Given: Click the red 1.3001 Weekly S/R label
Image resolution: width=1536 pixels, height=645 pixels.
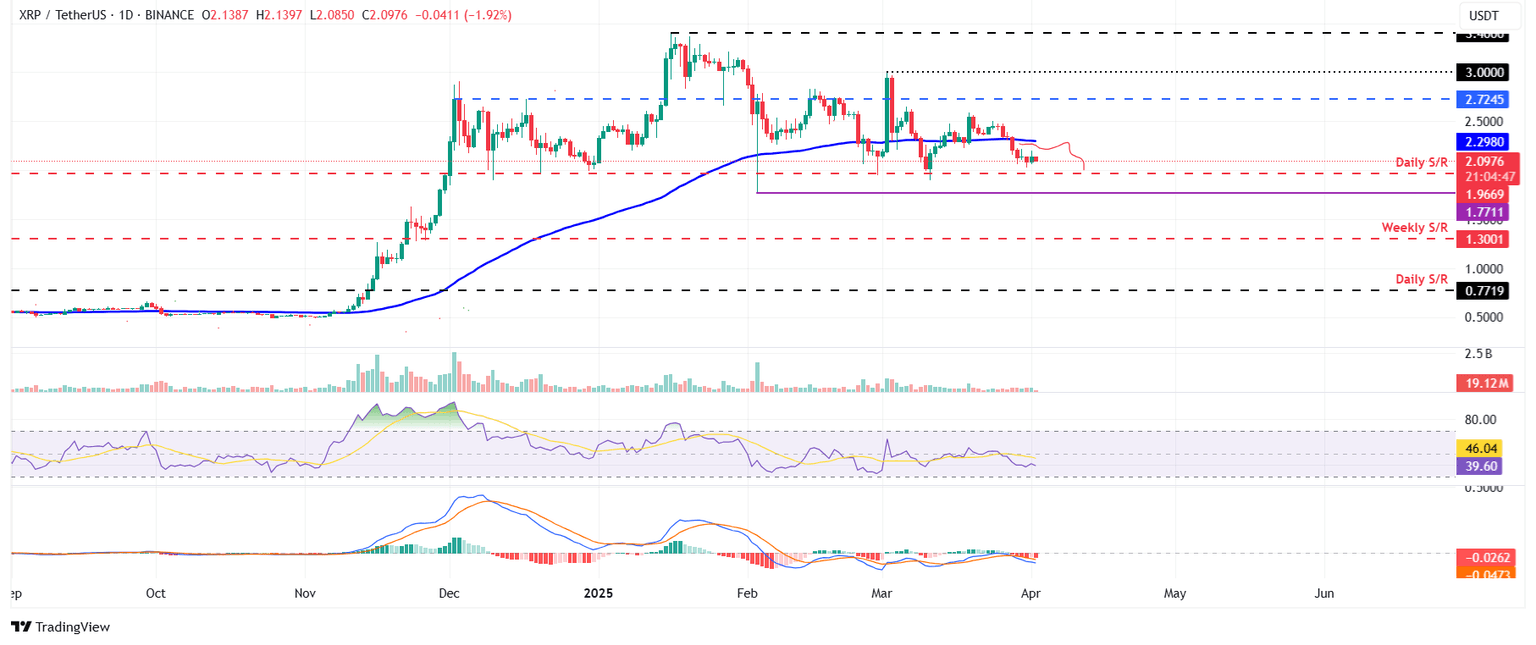Looking at the screenshot, I should (x=1484, y=239).
